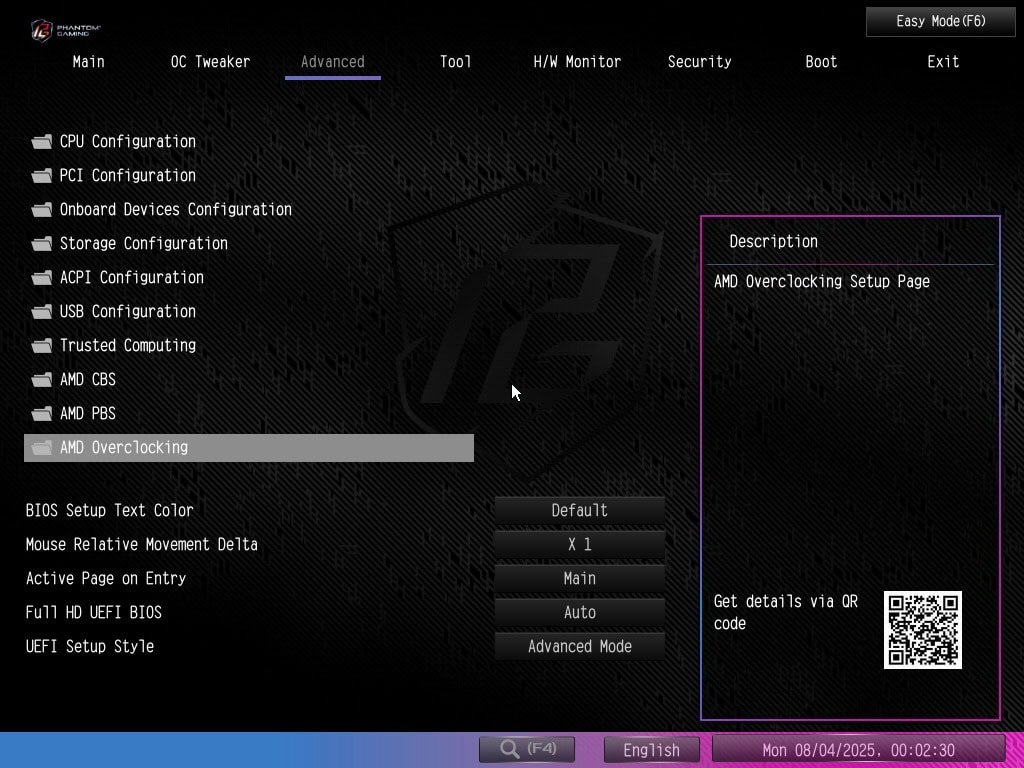Click the AMD Overclocking folder icon
This screenshot has height=768, width=1024.
42,447
